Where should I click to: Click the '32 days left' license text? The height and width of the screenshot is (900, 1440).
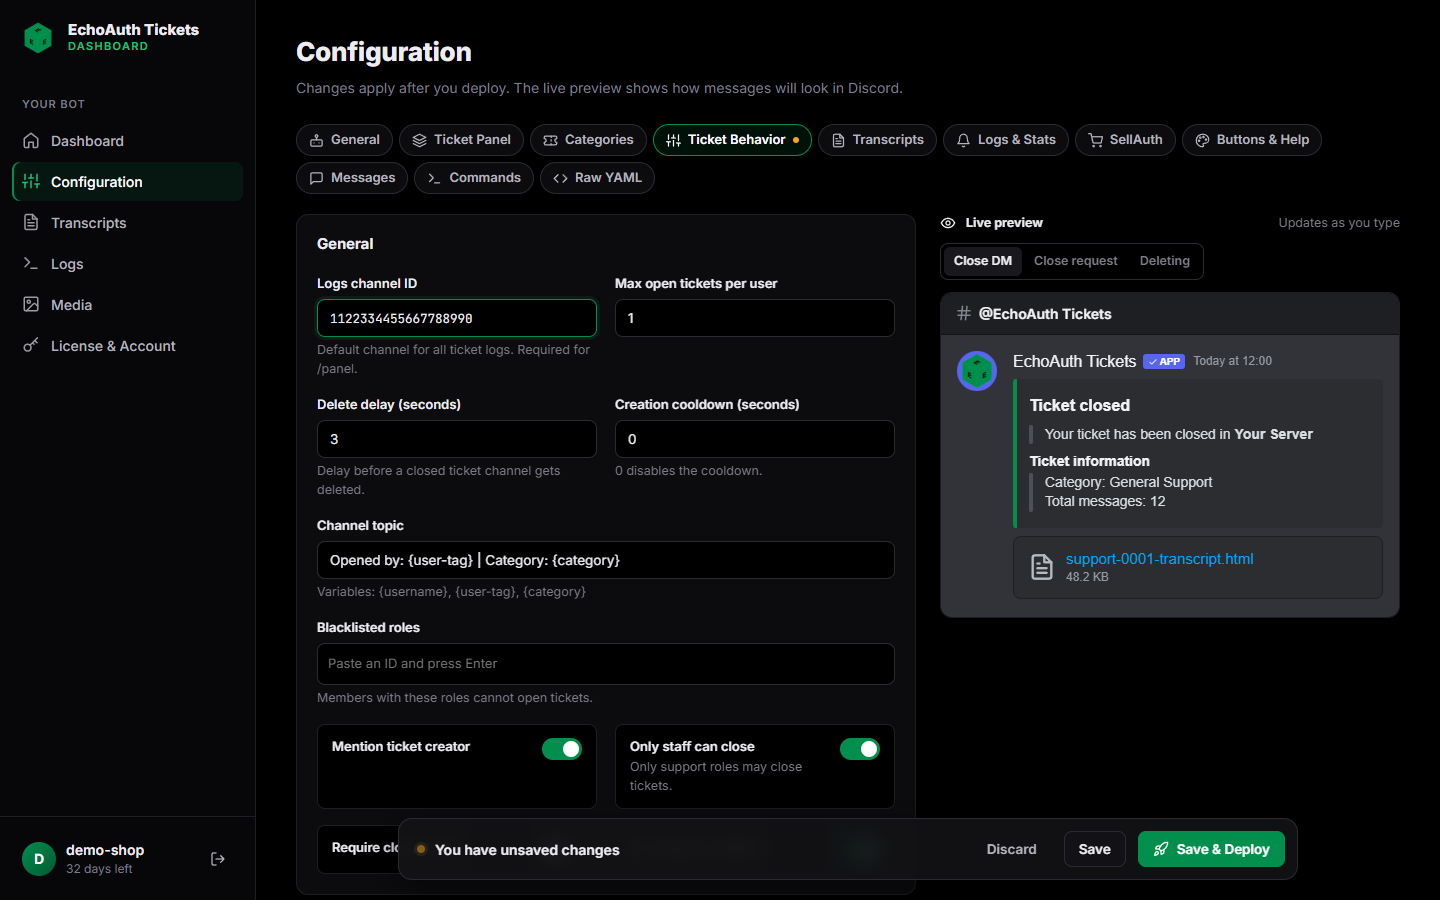point(99,869)
